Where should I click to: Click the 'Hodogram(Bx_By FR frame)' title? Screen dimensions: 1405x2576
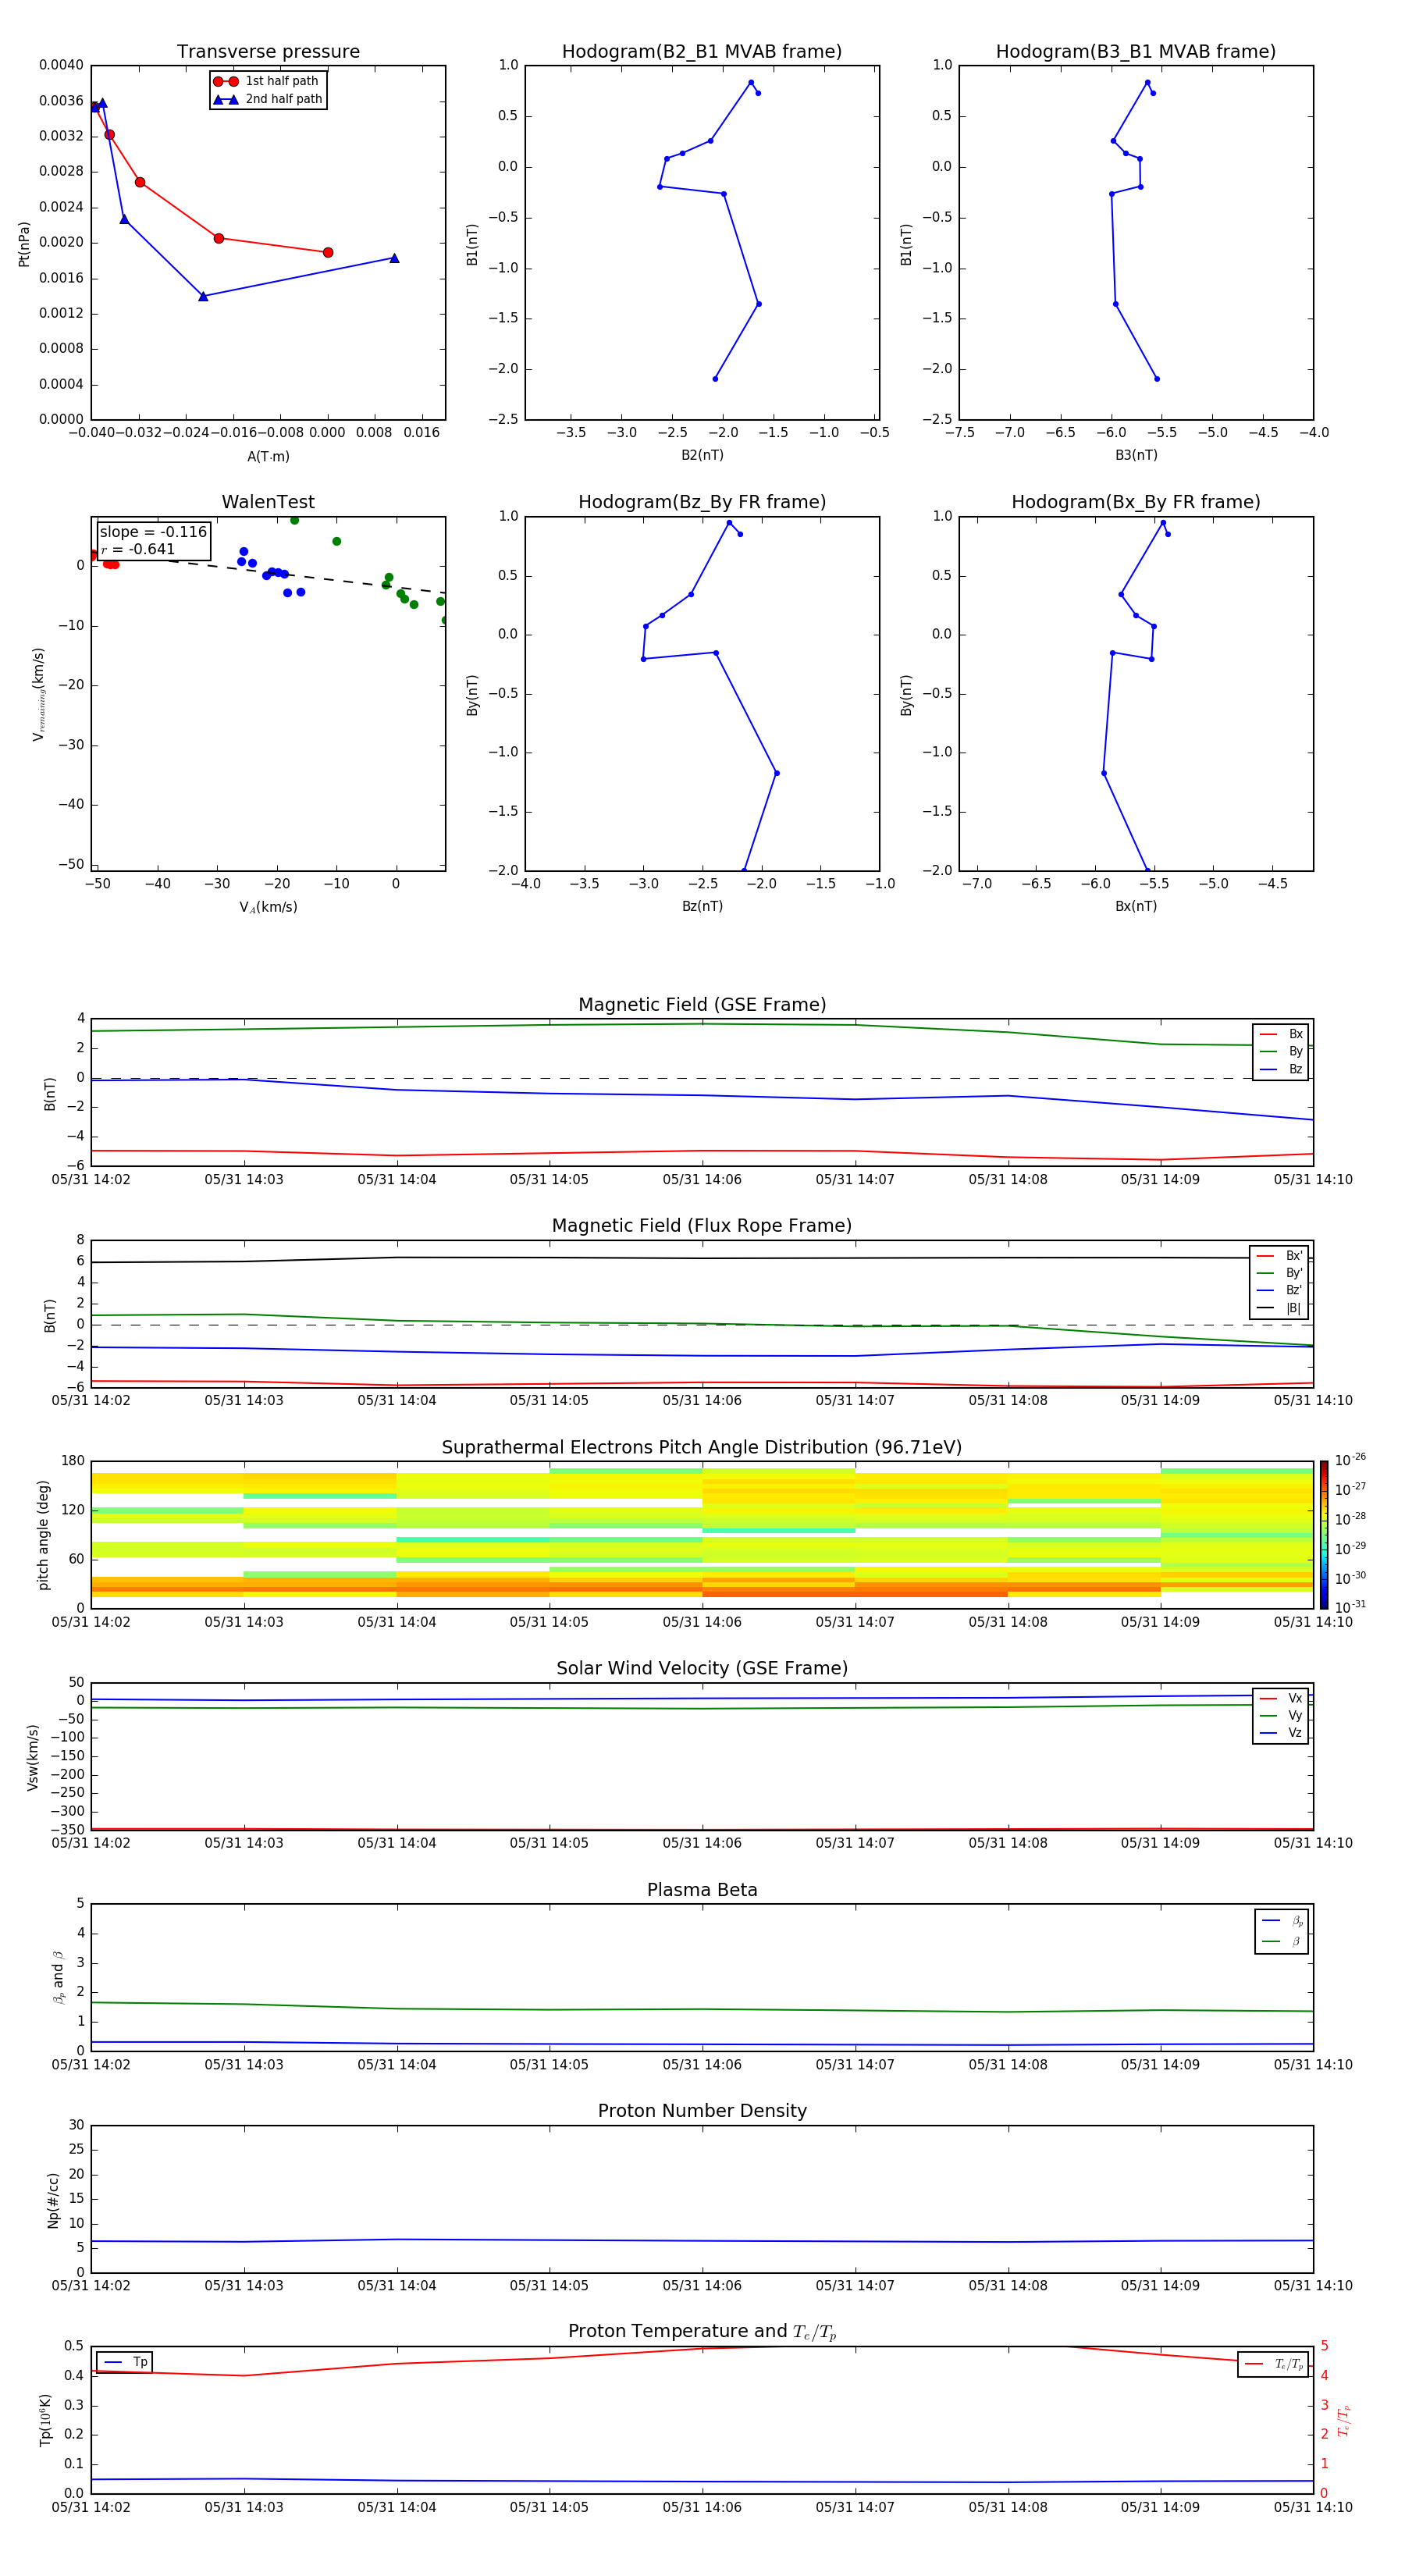tap(1136, 502)
